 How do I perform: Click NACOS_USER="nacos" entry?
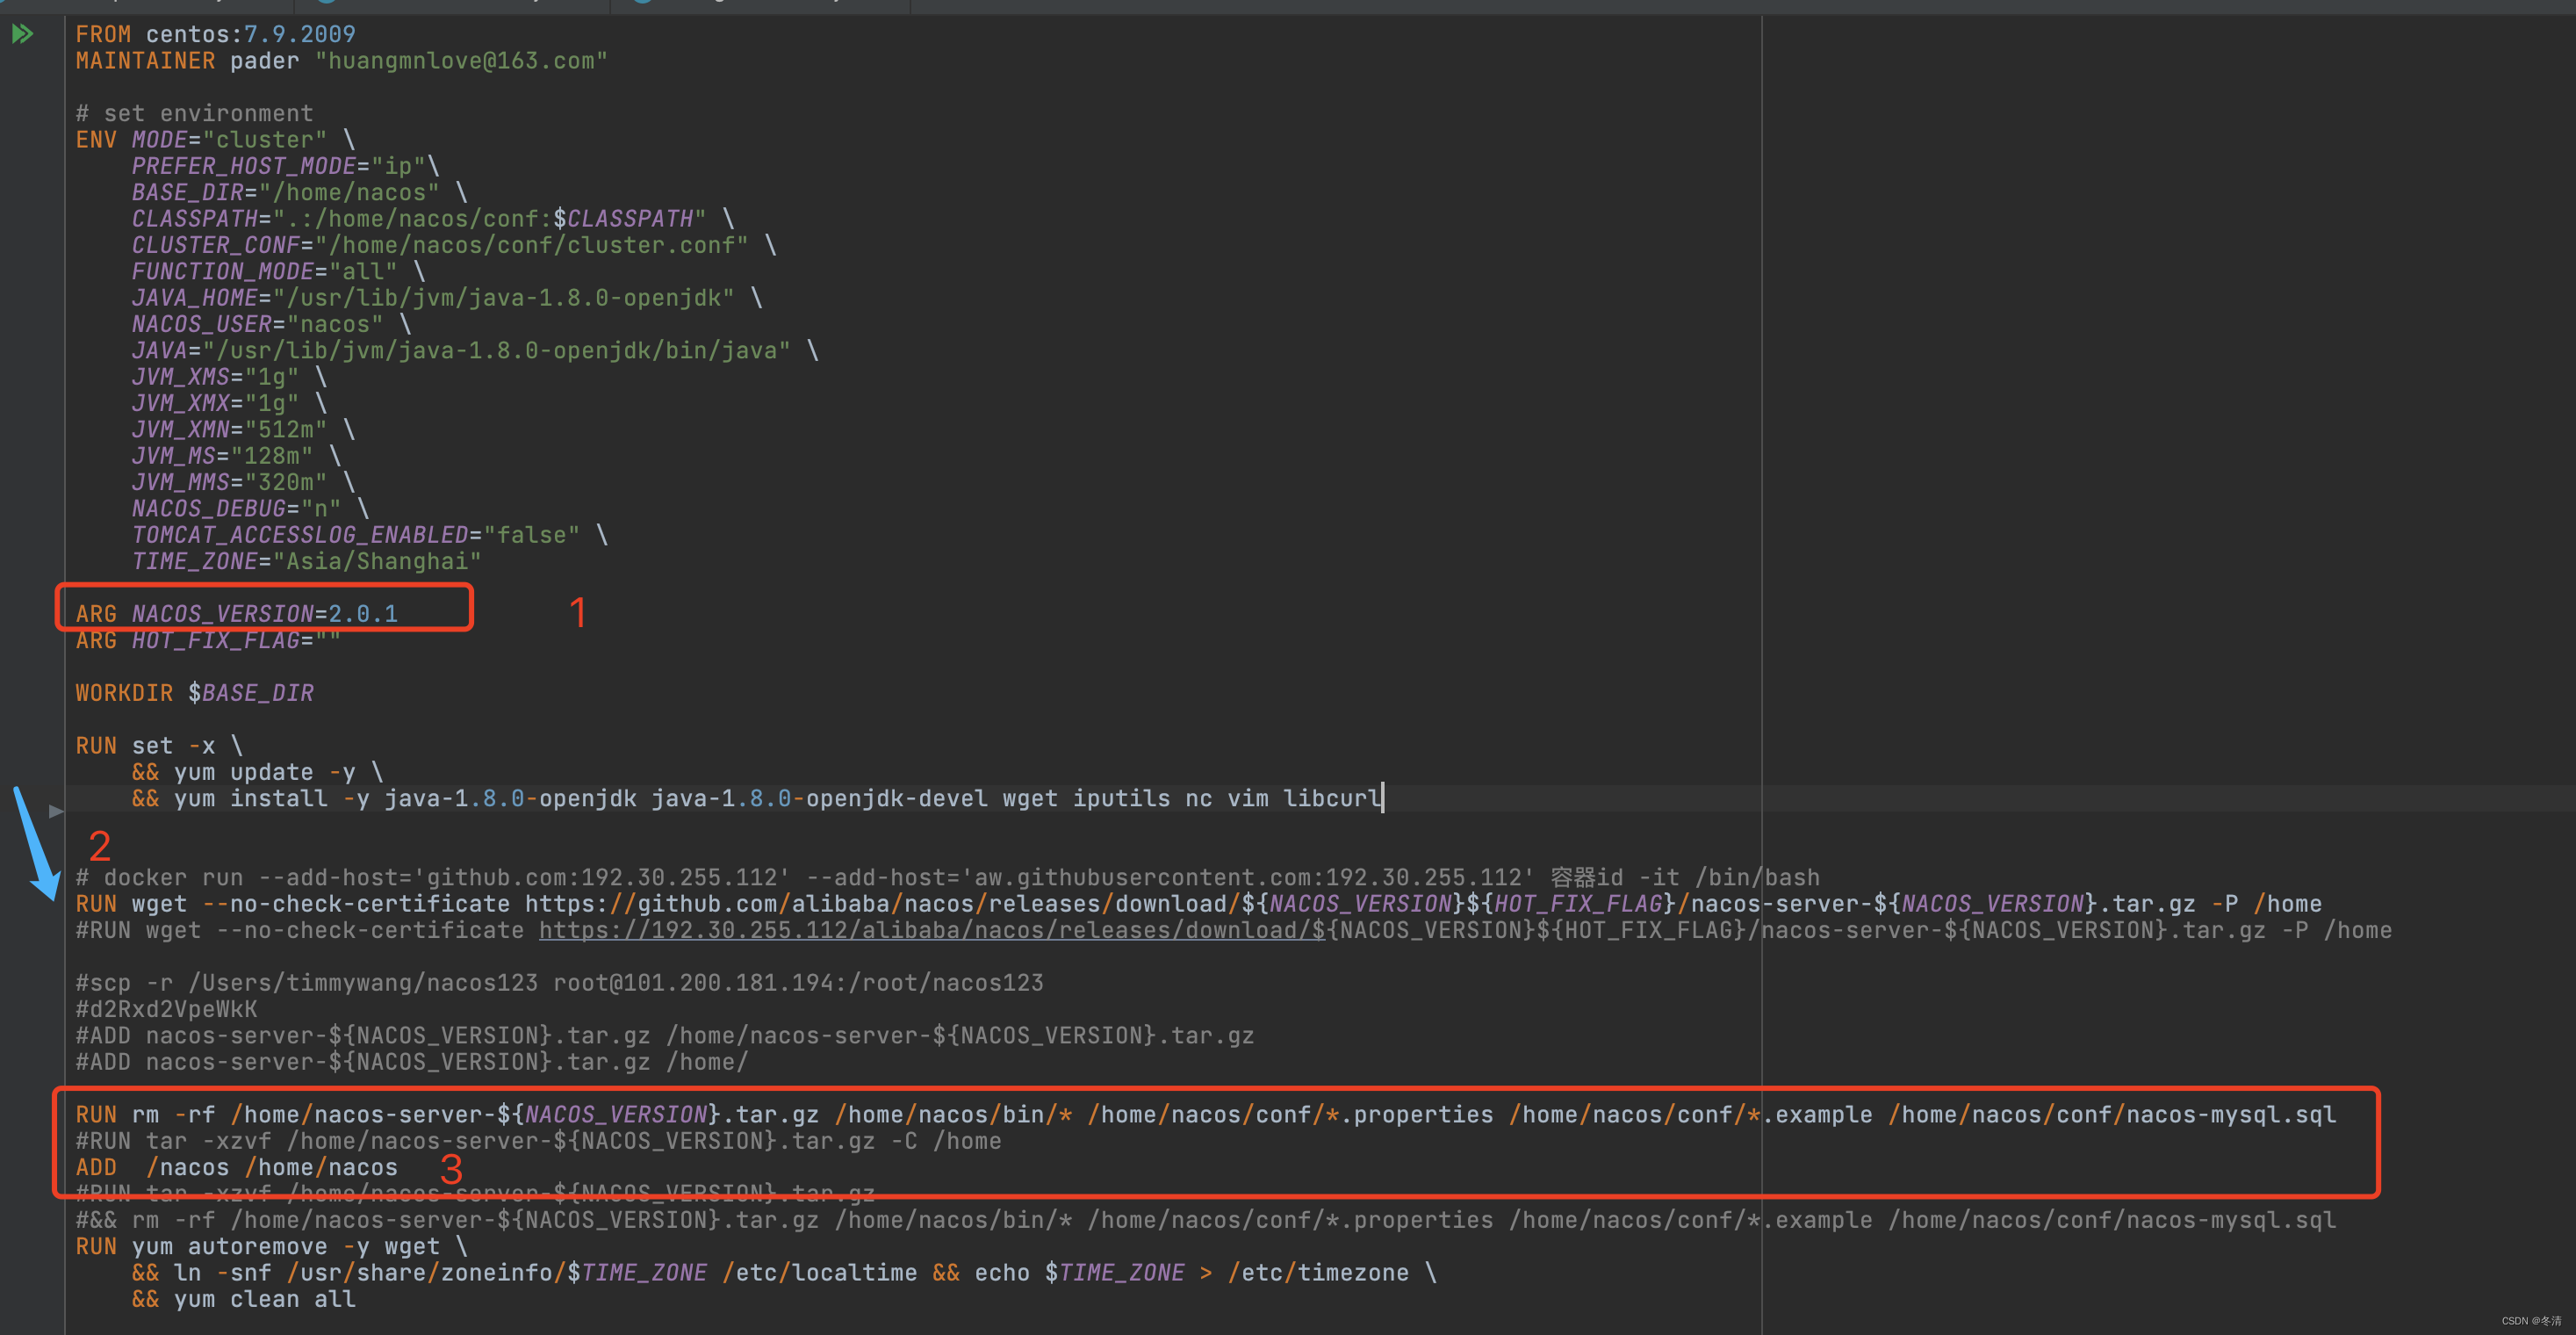271,324
